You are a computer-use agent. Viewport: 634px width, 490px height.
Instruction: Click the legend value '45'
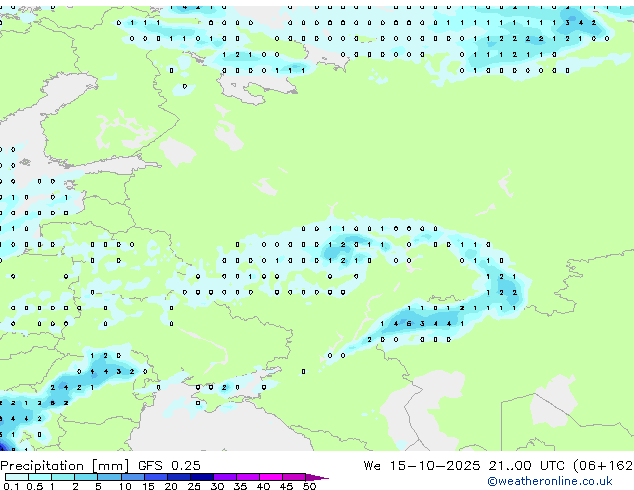(x=286, y=486)
